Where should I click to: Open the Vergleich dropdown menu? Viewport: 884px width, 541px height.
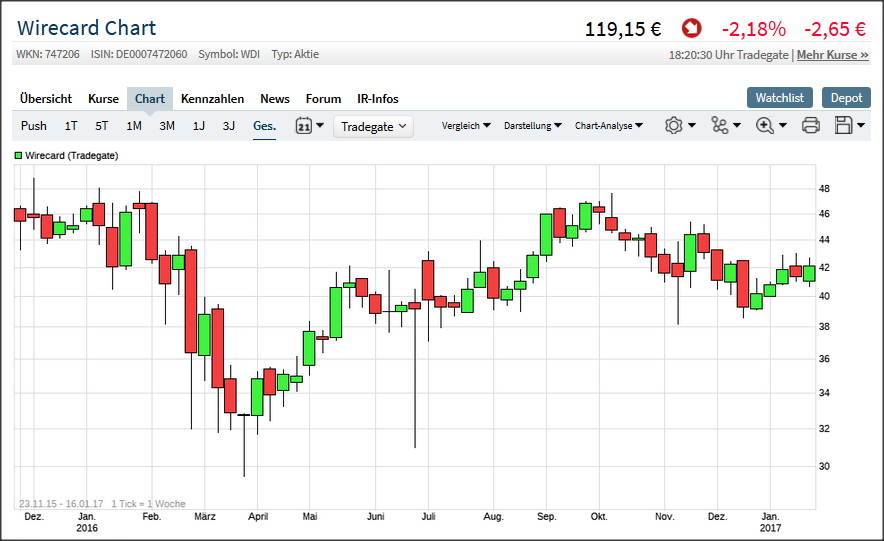(466, 126)
